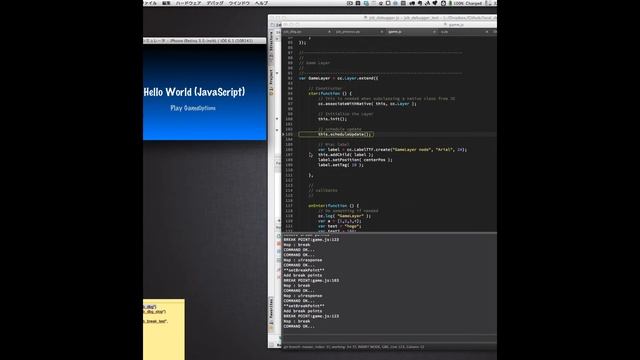
Task: Click the IDE bottom status bar text
Action: pyautogui.click(x=353, y=347)
